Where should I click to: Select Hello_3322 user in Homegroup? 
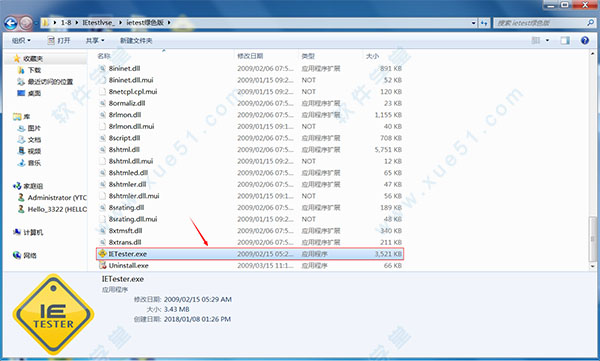click(x=57, y=209)
